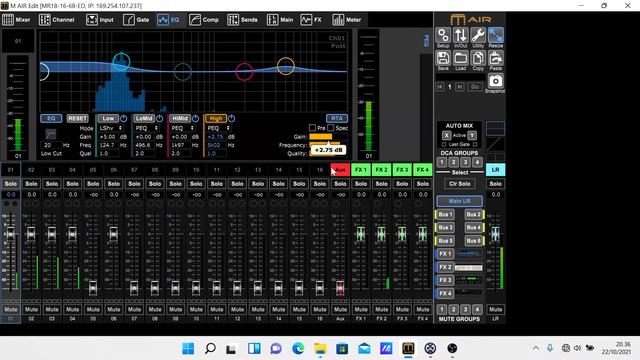Select the LoMid band button
This screenshot has width=640, height=360.
(x=144, y=118)
